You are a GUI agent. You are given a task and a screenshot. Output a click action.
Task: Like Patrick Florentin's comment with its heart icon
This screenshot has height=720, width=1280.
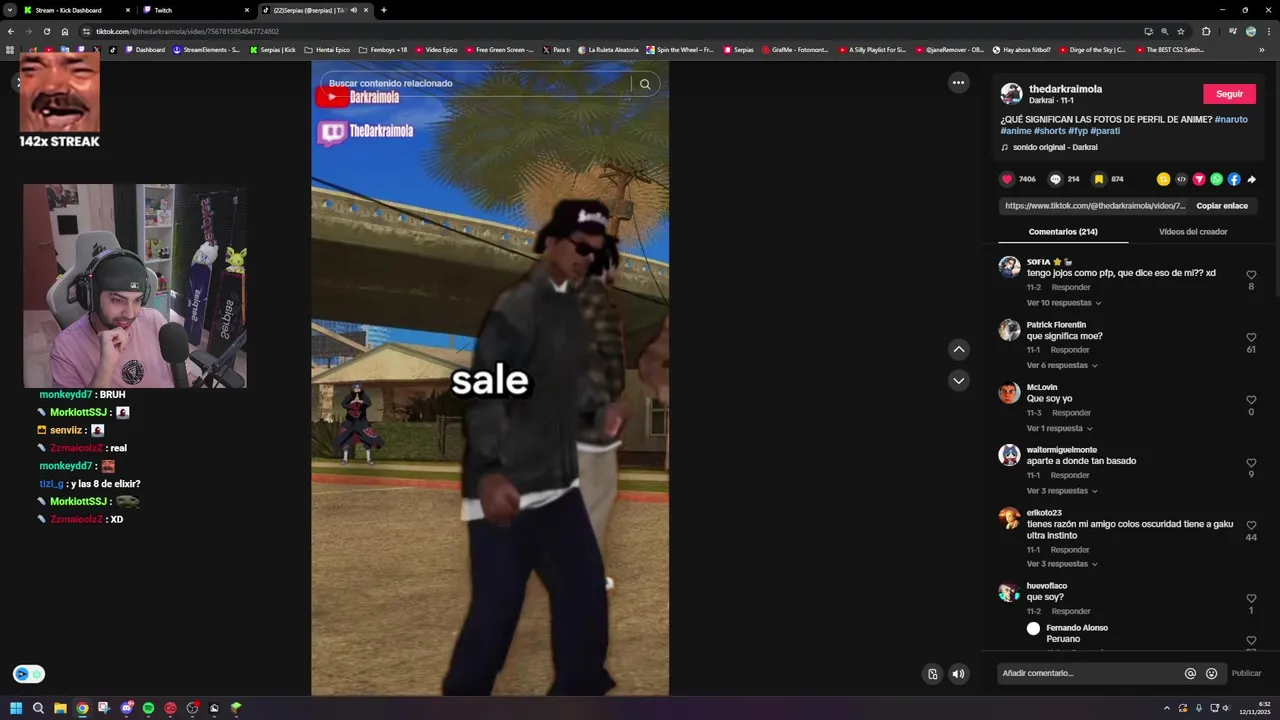pos(1251,338)
